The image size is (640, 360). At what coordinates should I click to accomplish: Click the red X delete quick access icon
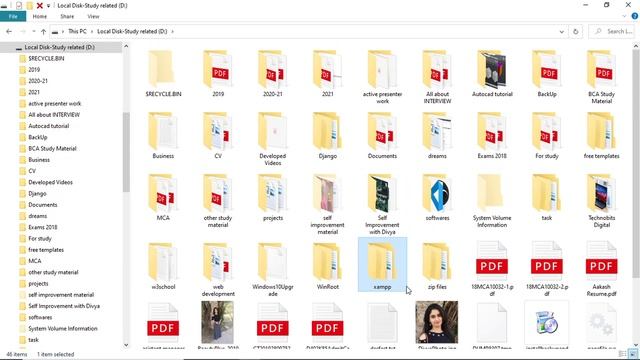click(40, 5)
